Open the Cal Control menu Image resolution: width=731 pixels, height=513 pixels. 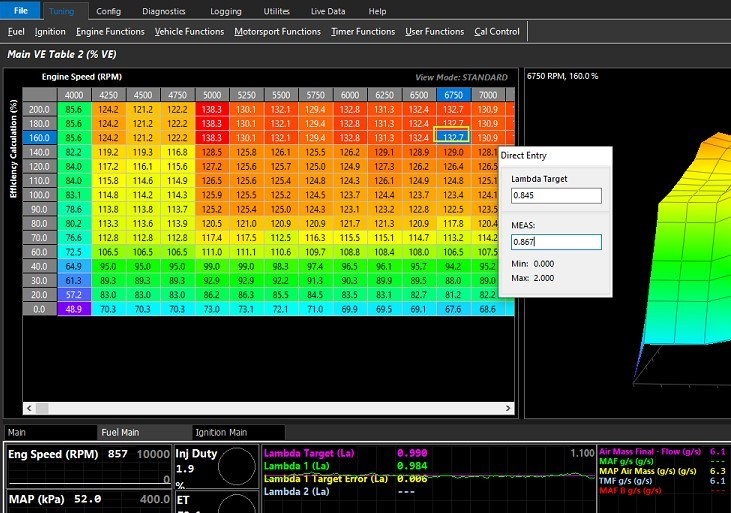click(497, 32)
